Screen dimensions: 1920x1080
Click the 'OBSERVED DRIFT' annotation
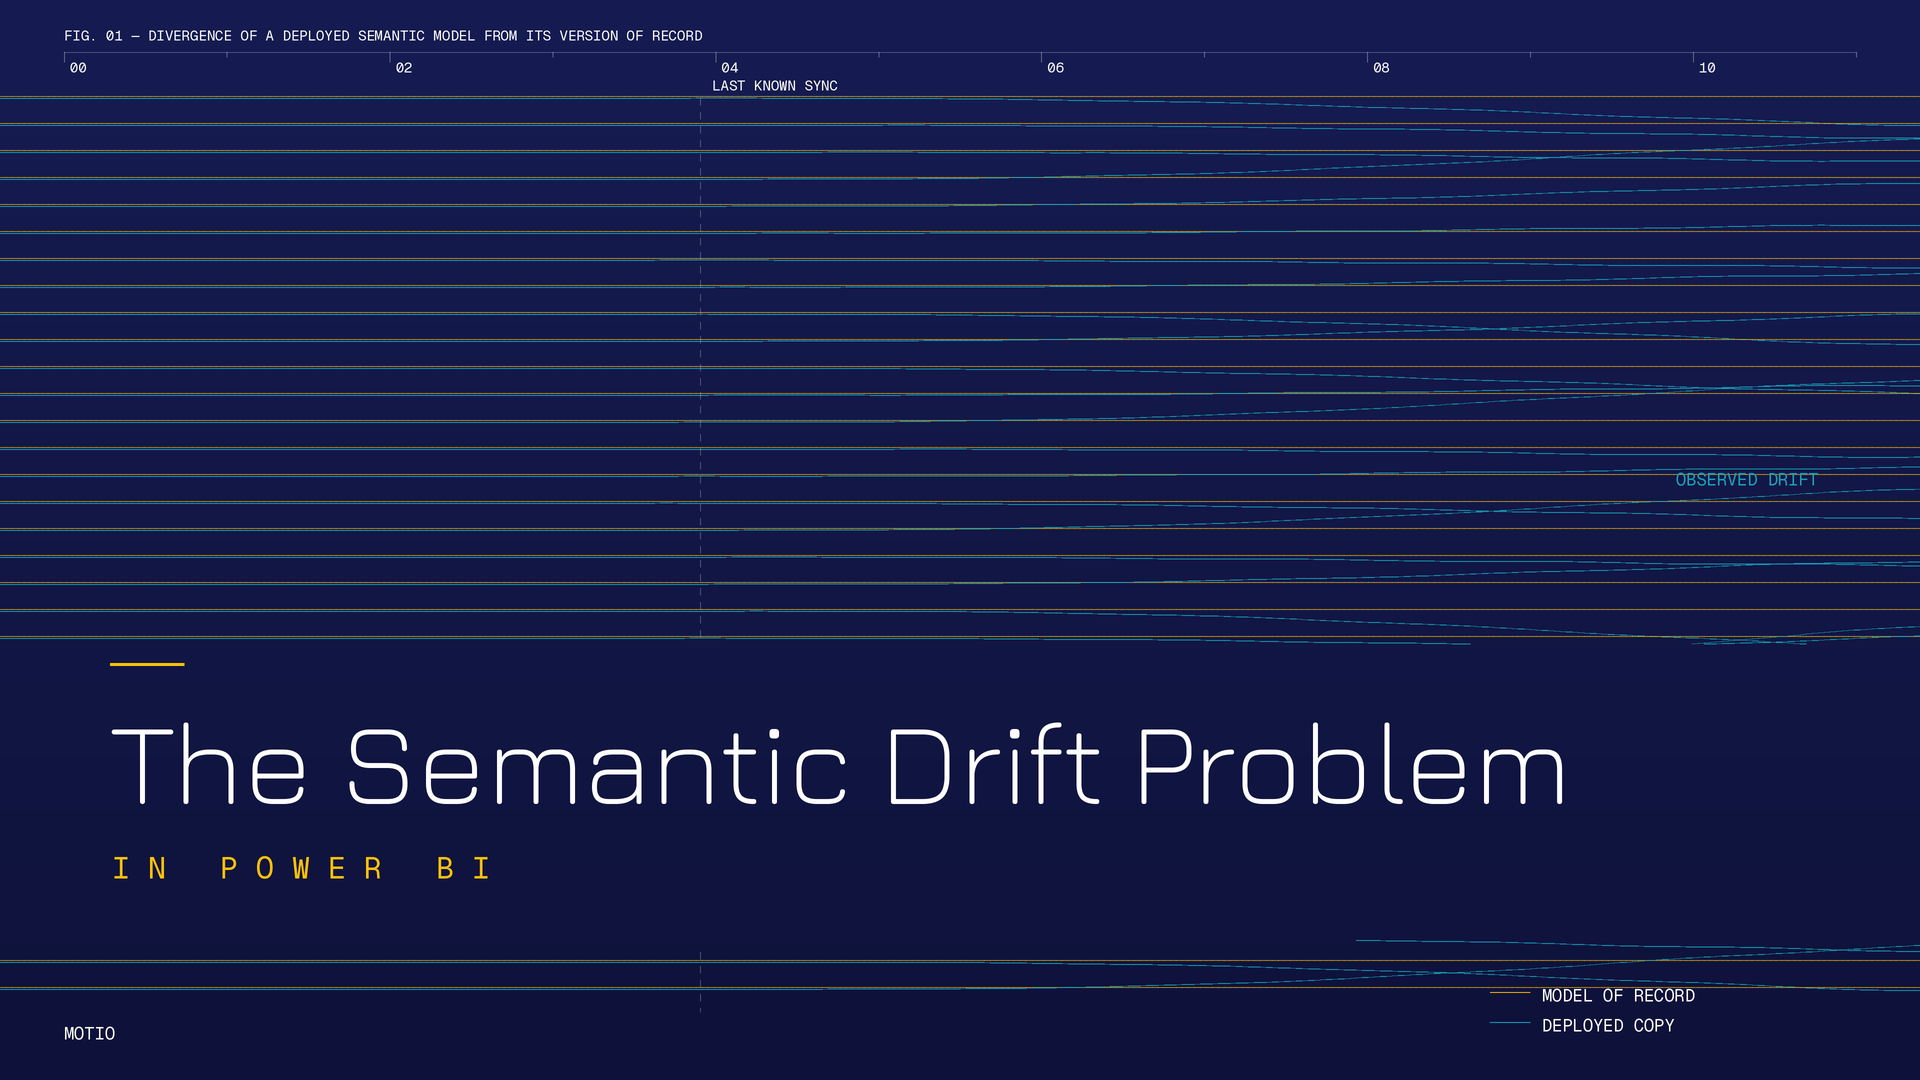coord(1746,480)
